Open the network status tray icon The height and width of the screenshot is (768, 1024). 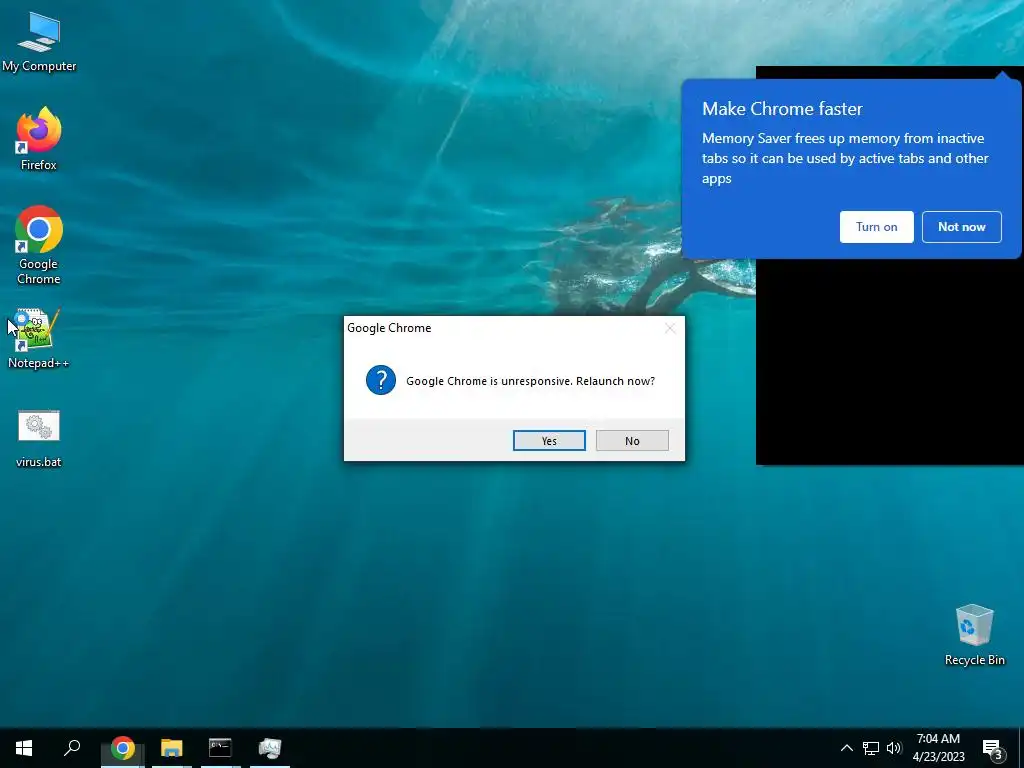(871, 748)
